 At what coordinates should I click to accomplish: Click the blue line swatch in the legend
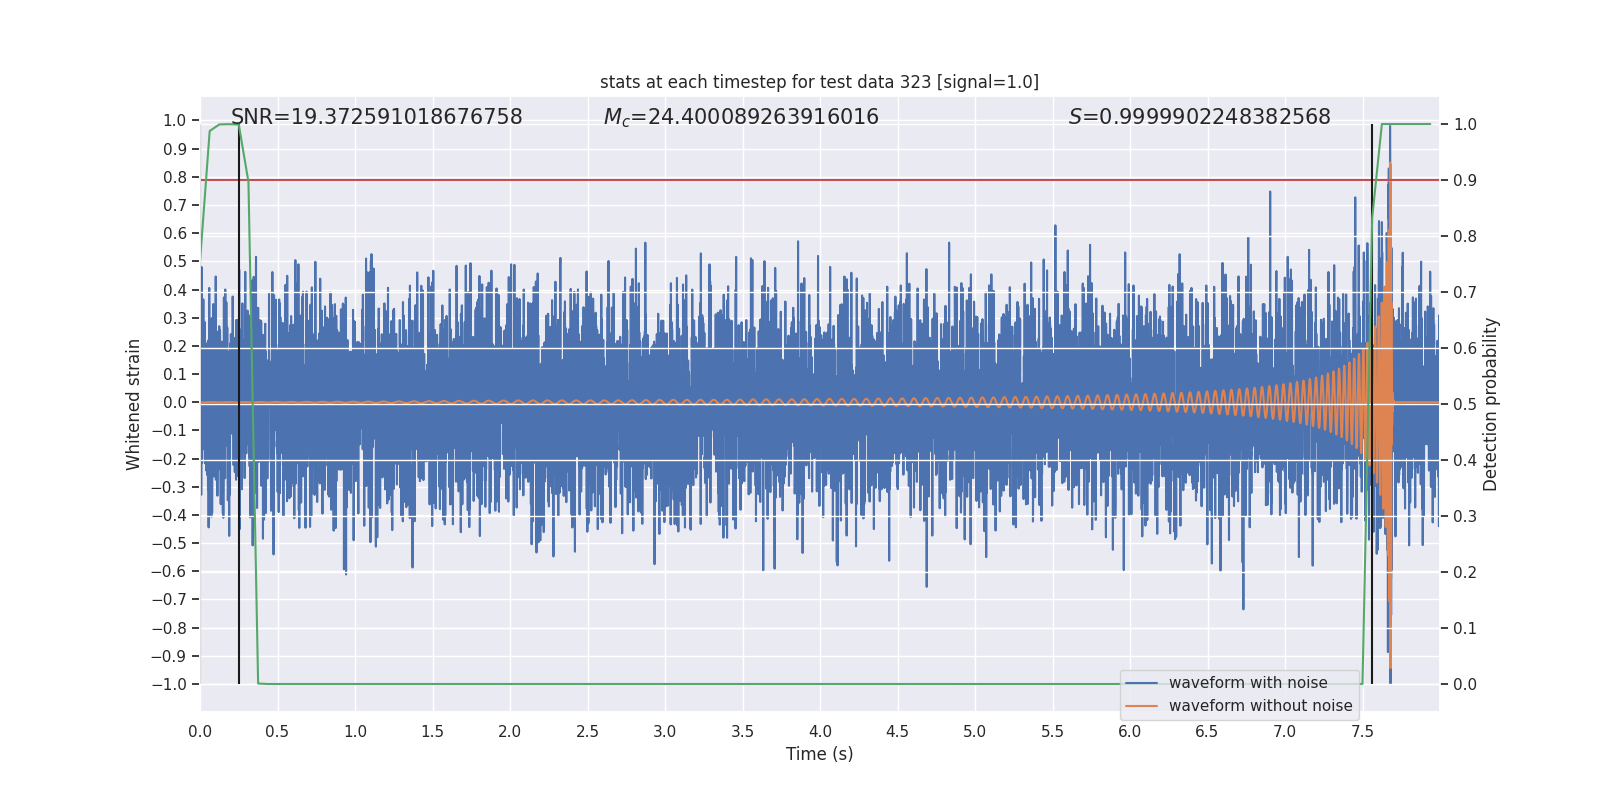[x=1142, y=683]
